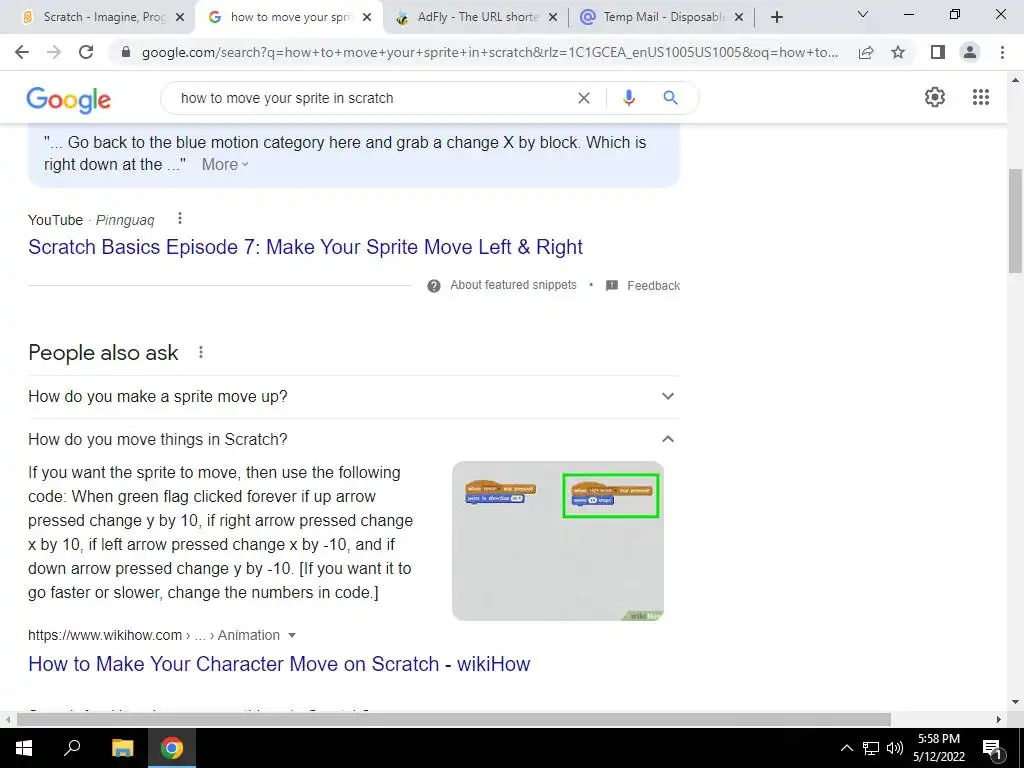
Task: Open the dropdown arrow next to wikihow Animation
Action: click(292, 635)
